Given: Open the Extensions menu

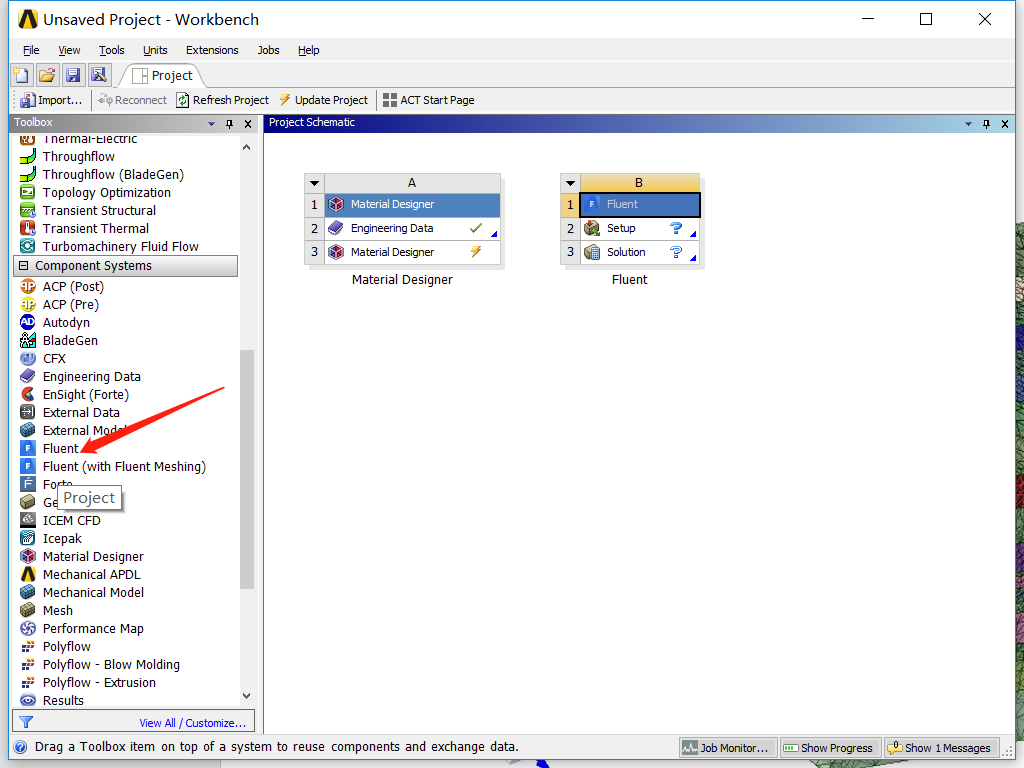Looking at the screenshot, I should [212, 50].
